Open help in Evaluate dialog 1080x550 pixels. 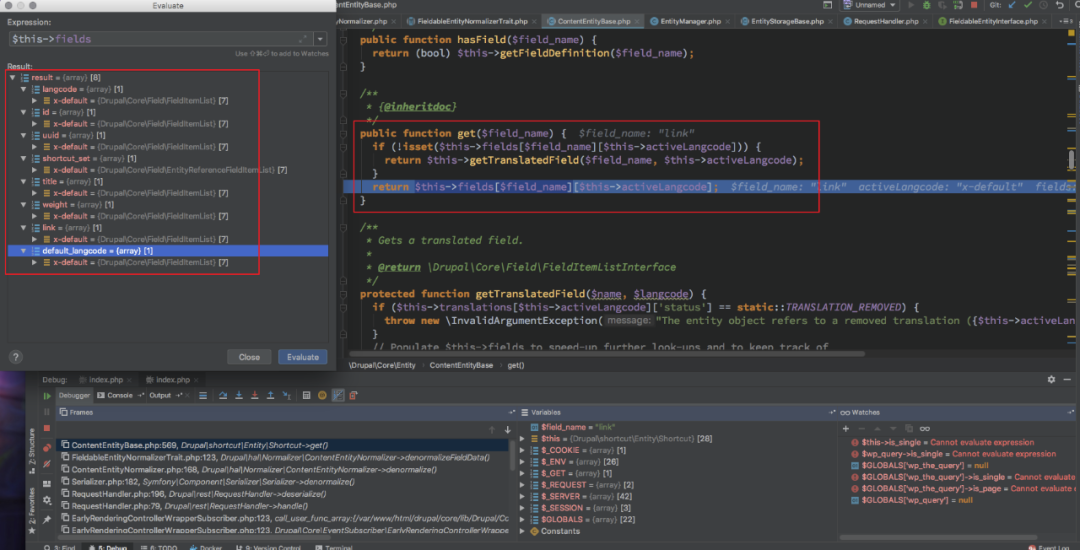coord(17,357)
